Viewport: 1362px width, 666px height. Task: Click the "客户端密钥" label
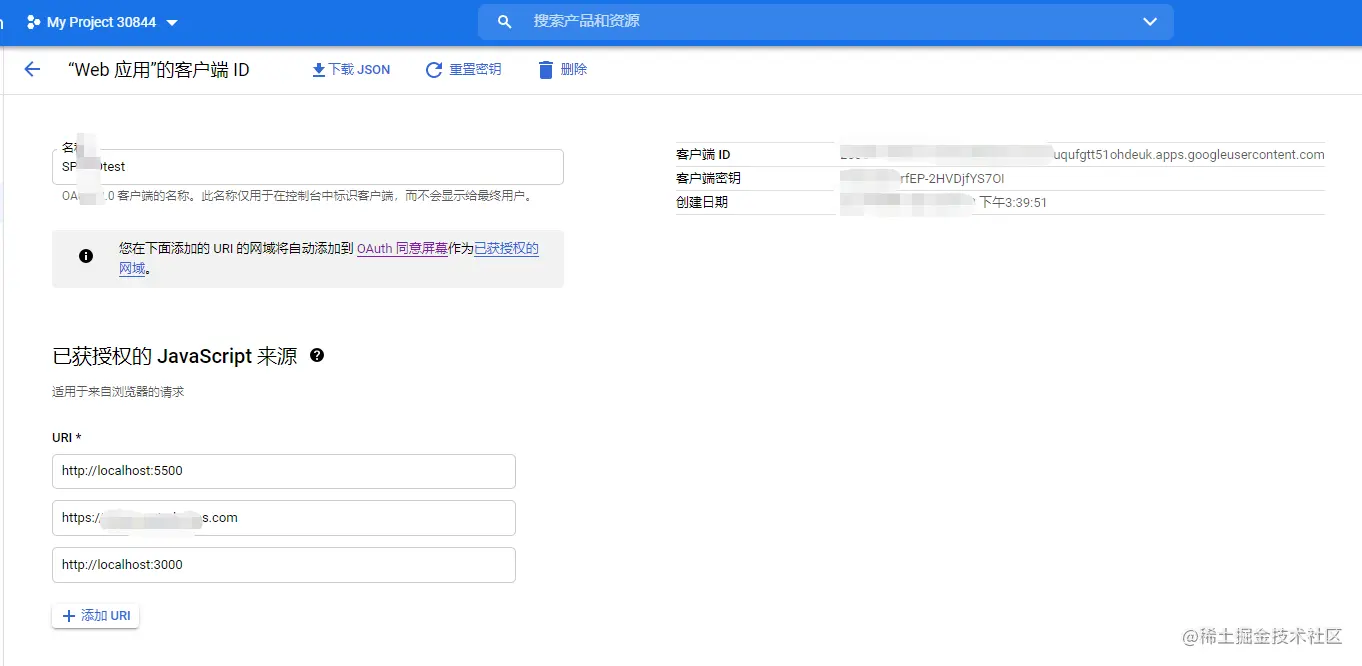[708, 178]
